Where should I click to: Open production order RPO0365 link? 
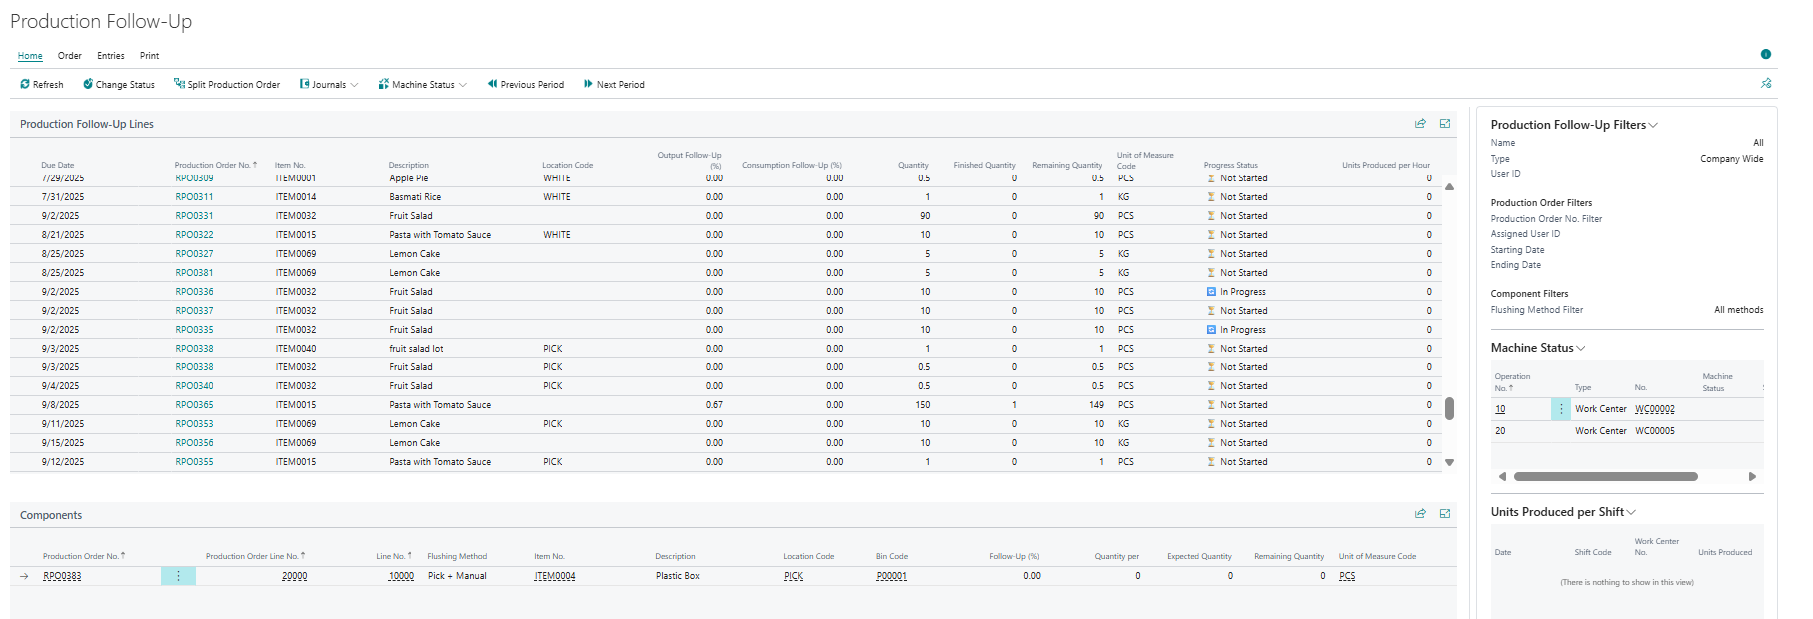[x=194, y=405]
